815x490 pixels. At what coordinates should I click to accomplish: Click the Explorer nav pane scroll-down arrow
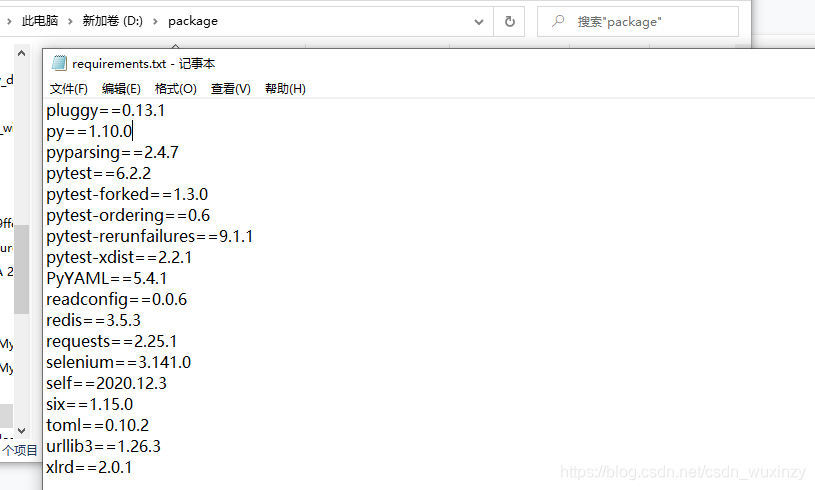click(x=21, y=430)
